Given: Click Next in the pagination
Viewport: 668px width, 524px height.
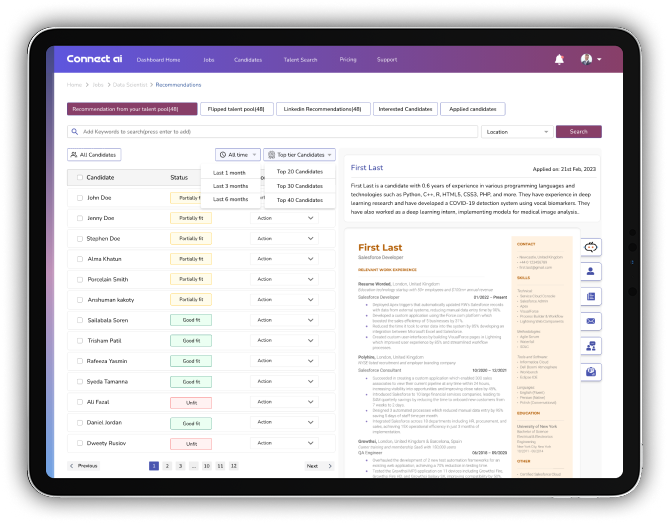Looking at the screenshot, I should click(x=318, y=466).
